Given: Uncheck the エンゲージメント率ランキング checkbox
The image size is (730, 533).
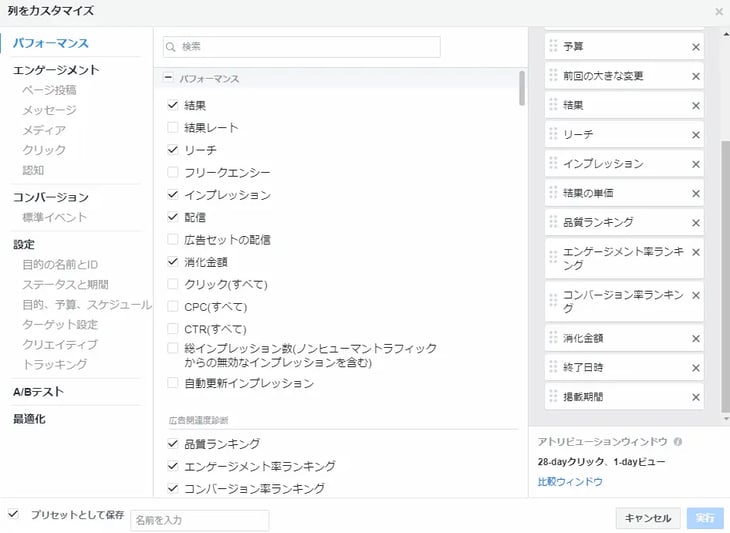Looking at the screenshot, I should coord(173,466).
